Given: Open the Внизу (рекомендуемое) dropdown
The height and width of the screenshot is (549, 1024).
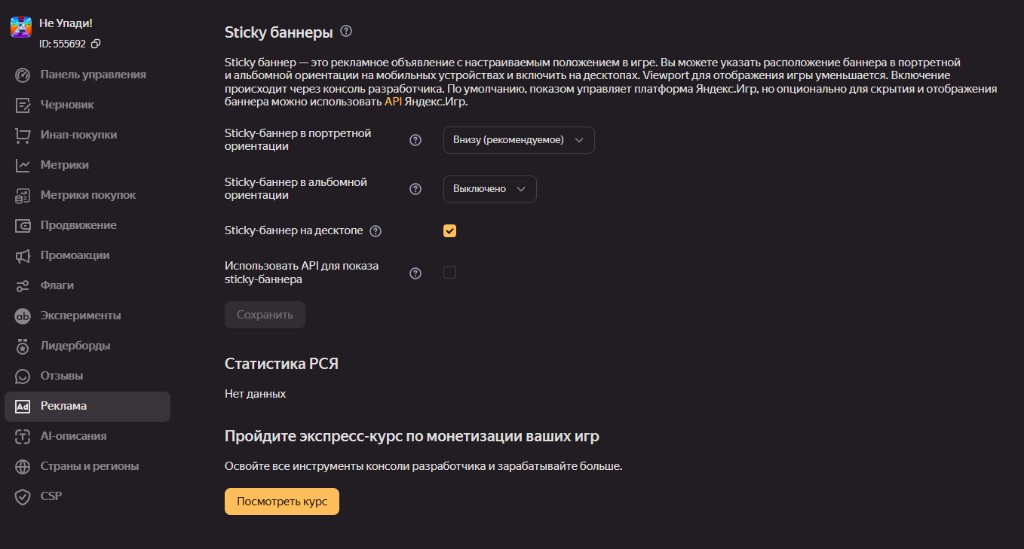Looking at the screenshot, I should tap(519, 140).
